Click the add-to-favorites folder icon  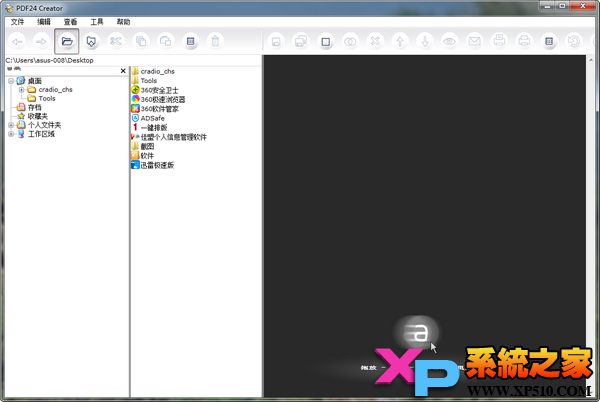point(91,41)
